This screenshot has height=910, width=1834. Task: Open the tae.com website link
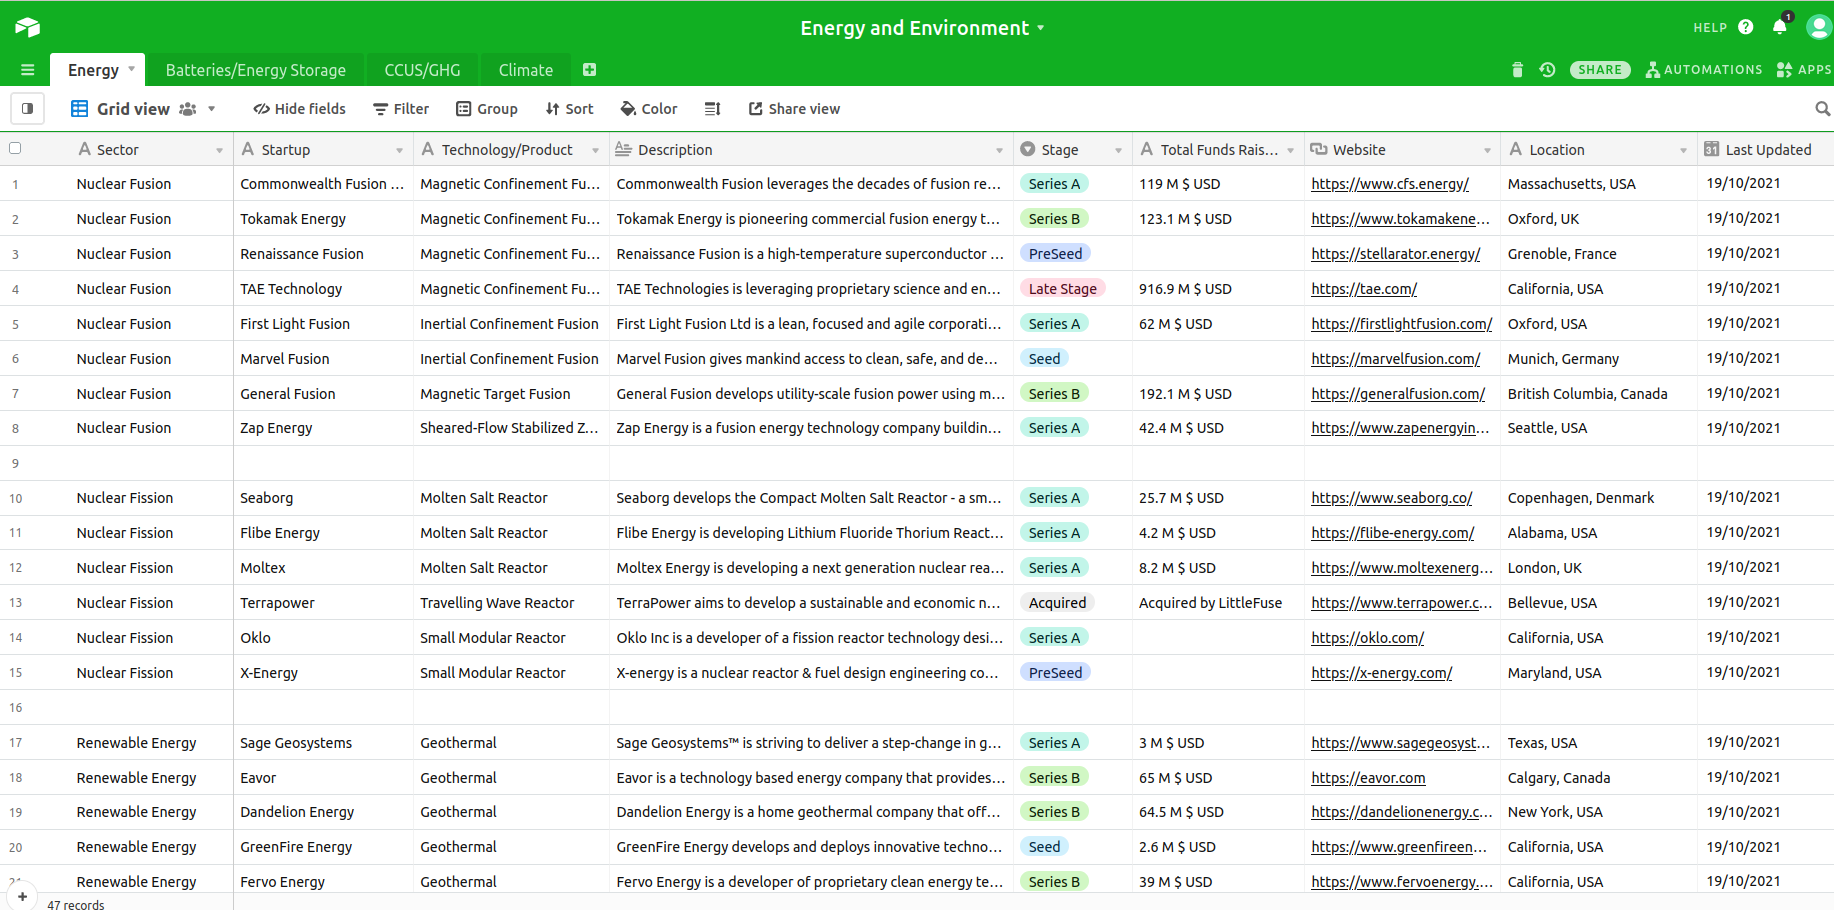pos(1364,289)
